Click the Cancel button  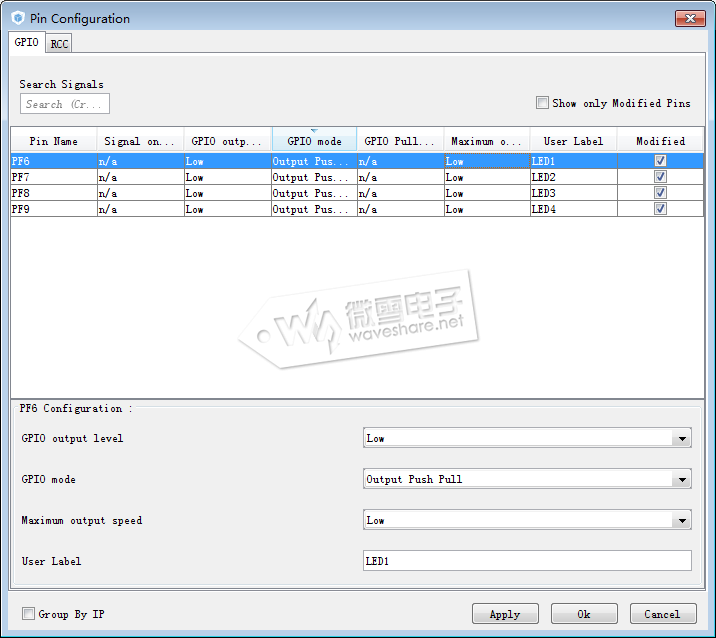coord(664,614)
